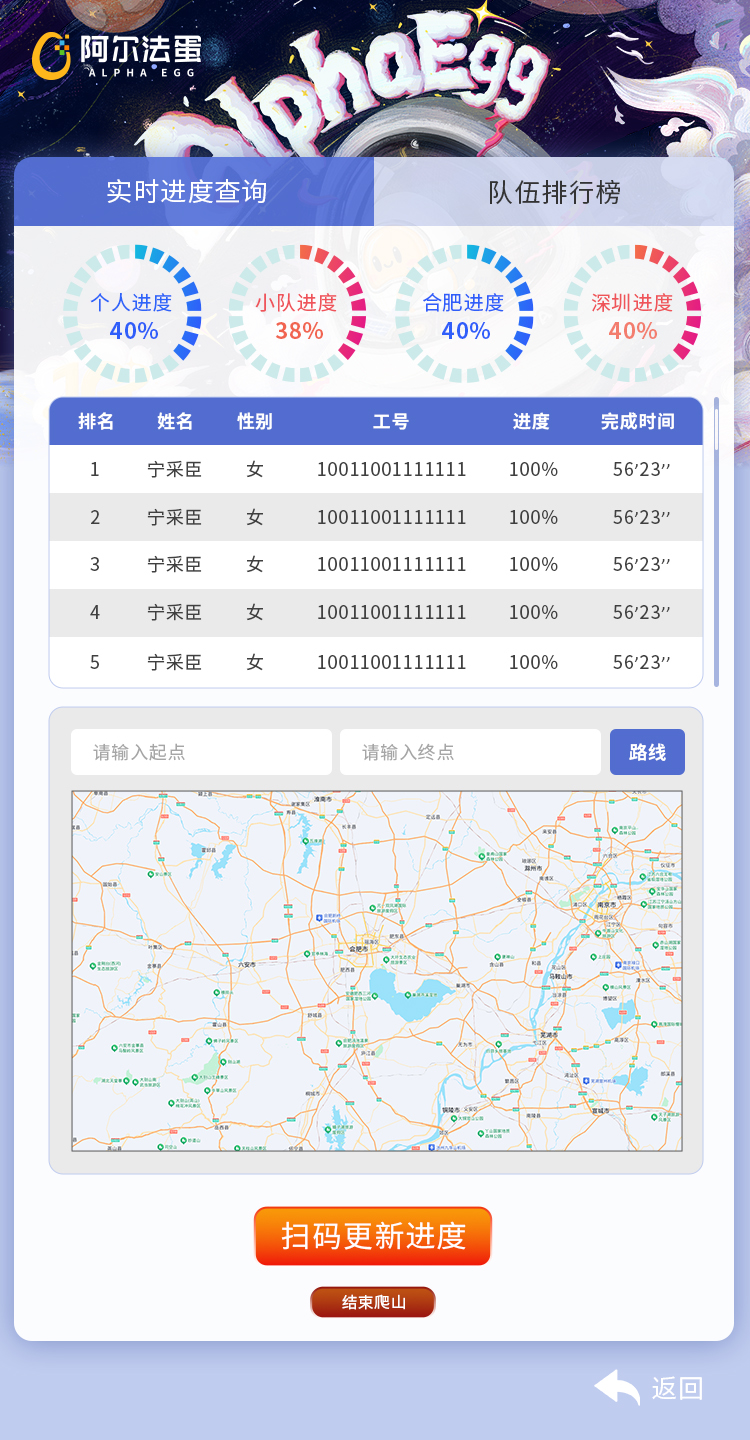
Task: Click the 100% progress in rank 4 row
Action: (x=533, y=612)
